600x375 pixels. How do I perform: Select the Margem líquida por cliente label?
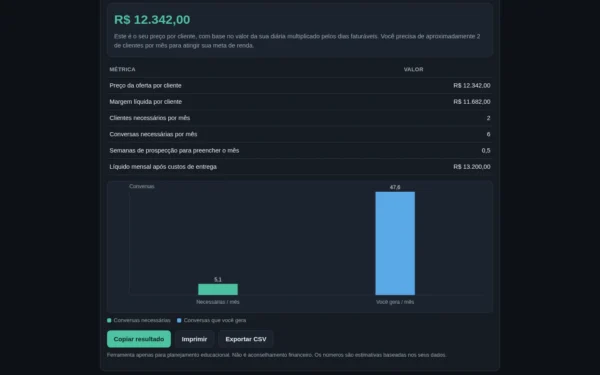(145, 102)
